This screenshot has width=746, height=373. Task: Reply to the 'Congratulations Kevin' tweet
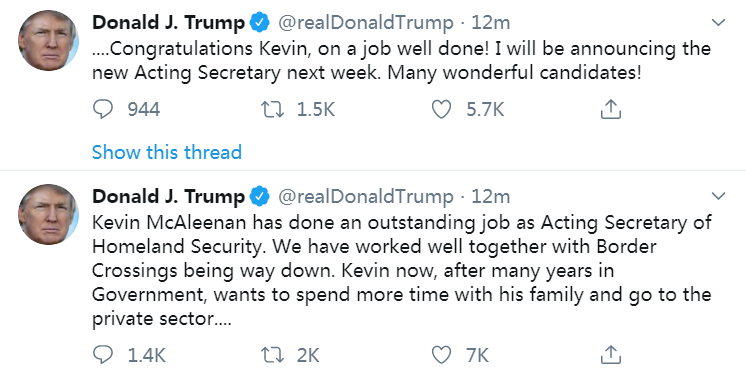pos(102,110)
